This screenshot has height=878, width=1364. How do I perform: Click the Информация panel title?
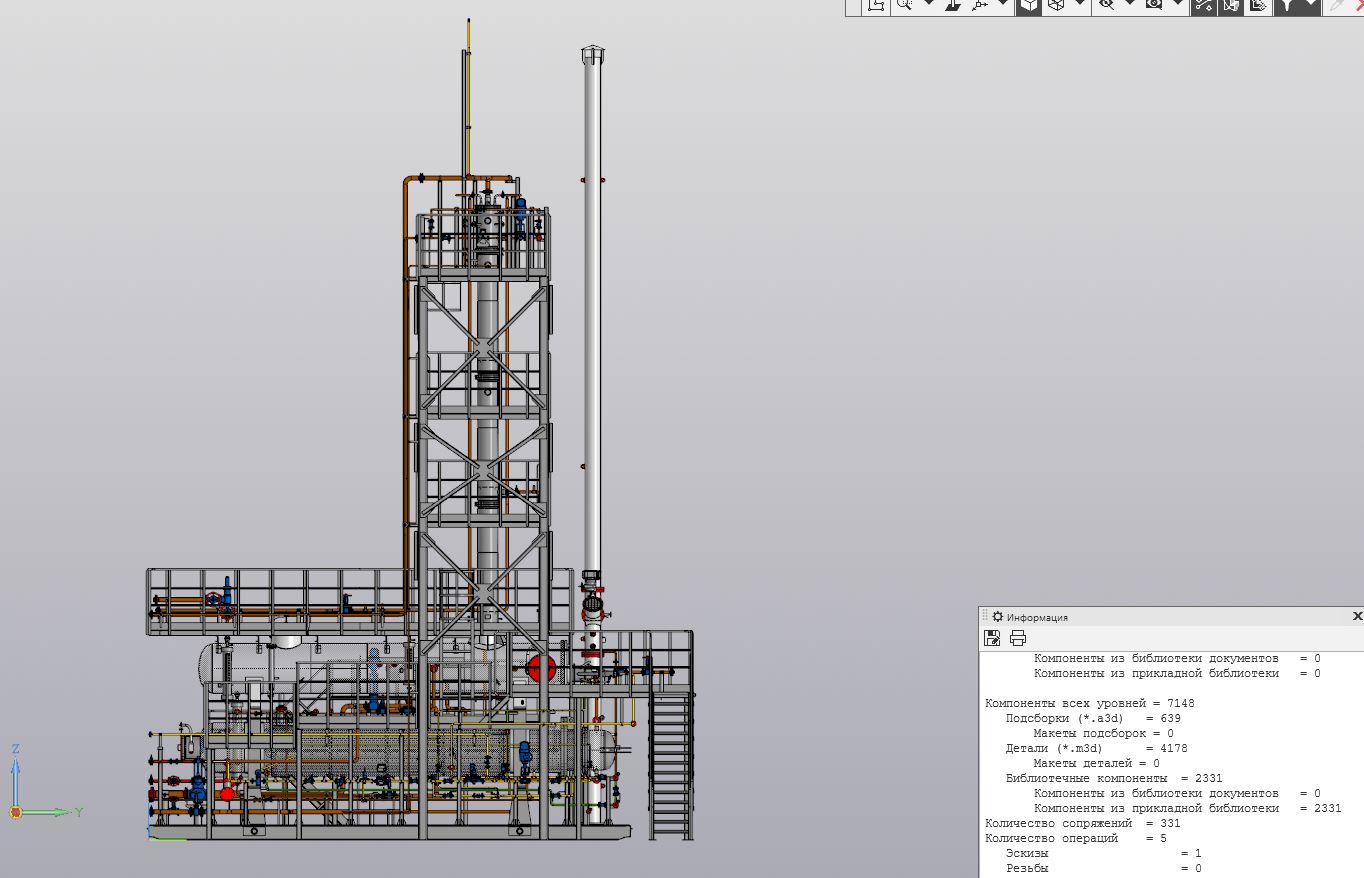coord(1037,617)
